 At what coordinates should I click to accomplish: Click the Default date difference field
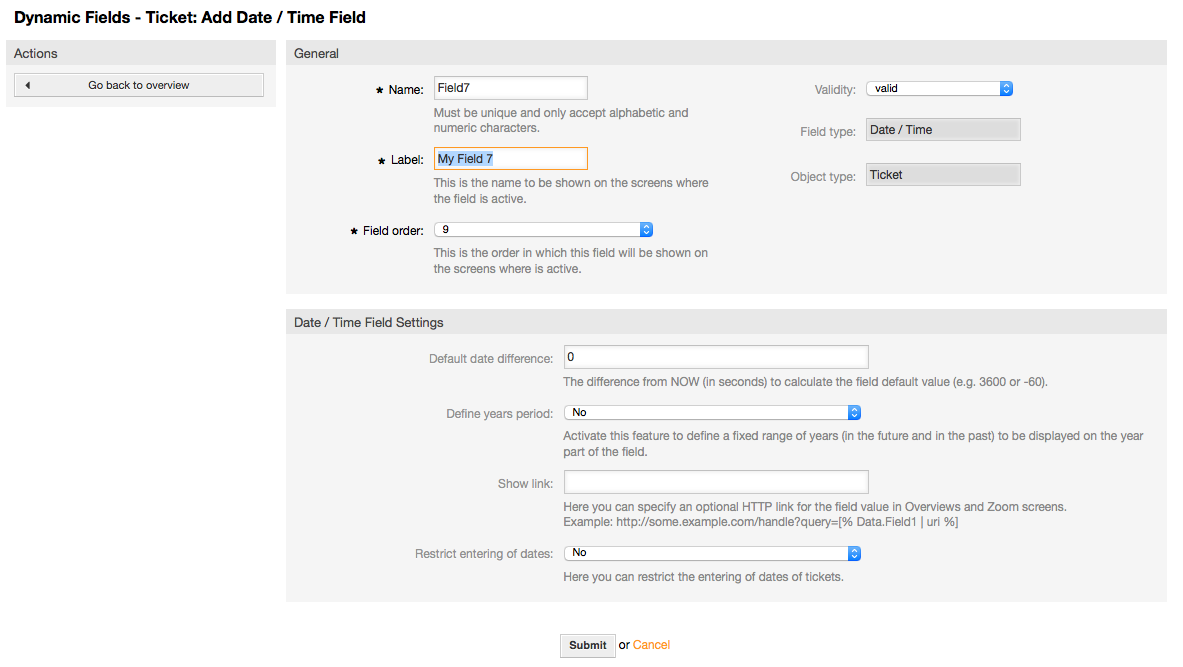[715, 357]
